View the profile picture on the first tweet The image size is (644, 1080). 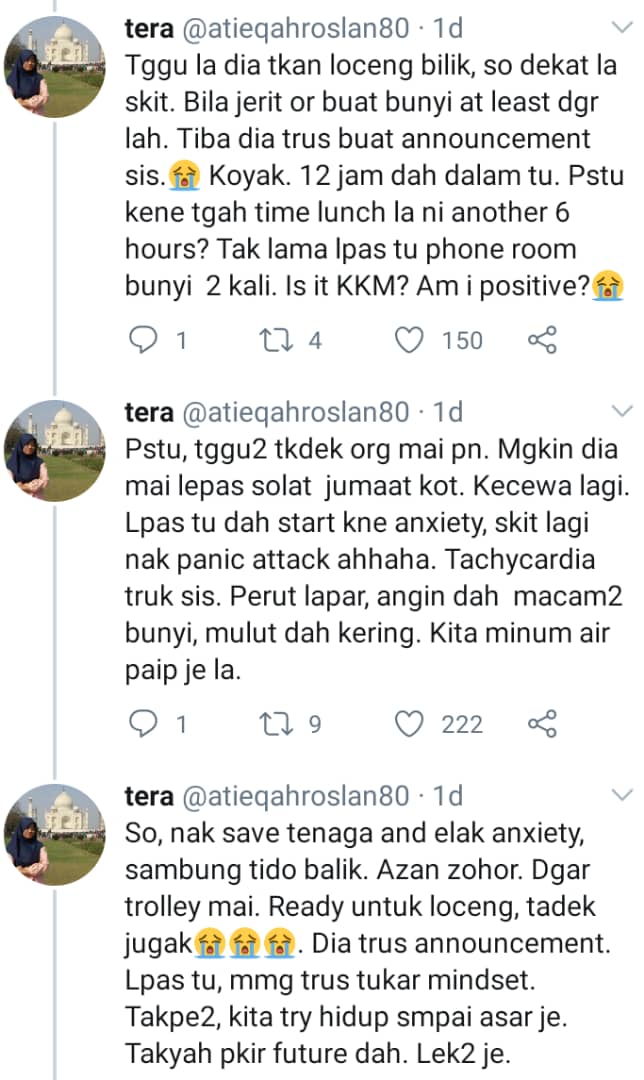tap(54, 67)
